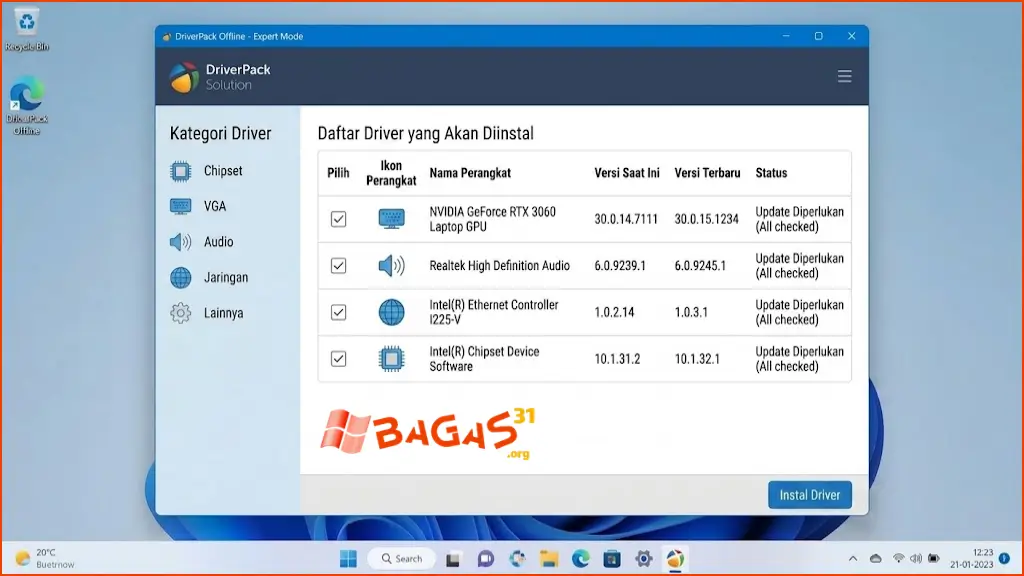This screenshot has width=1024, height=576.
Task: Open the Windows Start menu
Action: (348, 558)
